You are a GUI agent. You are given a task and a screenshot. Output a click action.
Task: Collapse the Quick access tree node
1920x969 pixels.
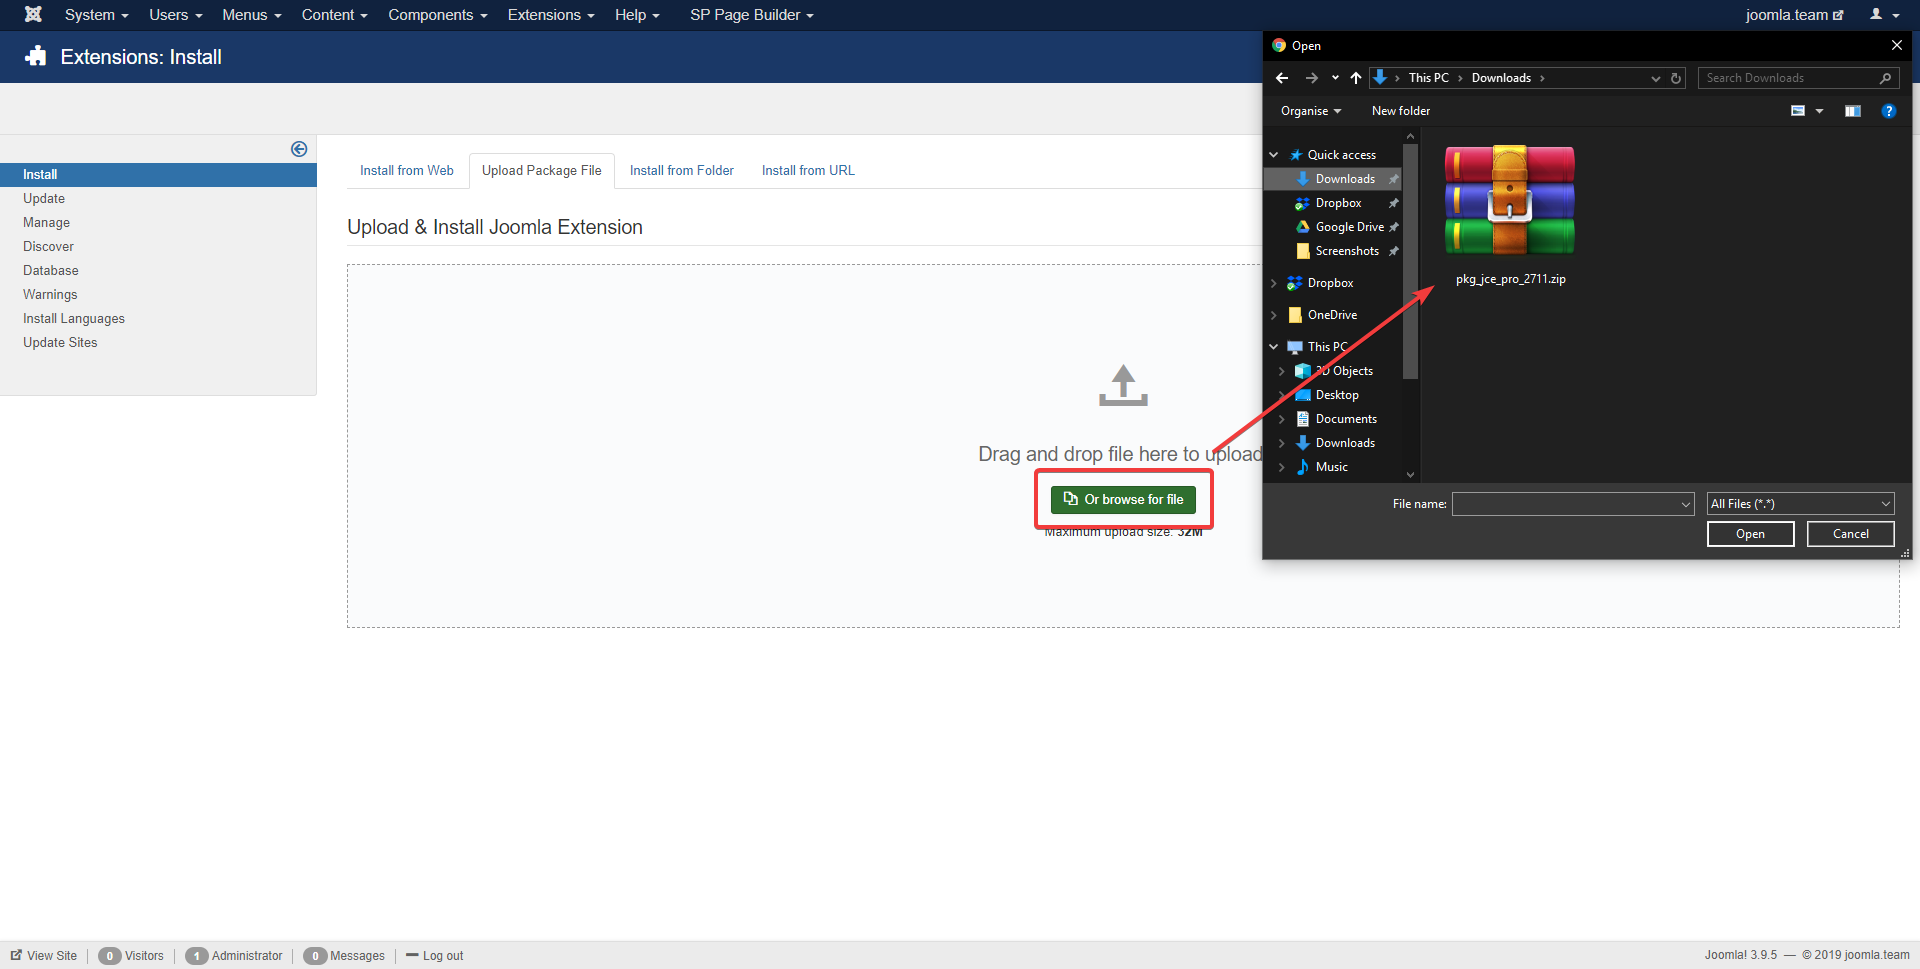[x=1274, y=155]
